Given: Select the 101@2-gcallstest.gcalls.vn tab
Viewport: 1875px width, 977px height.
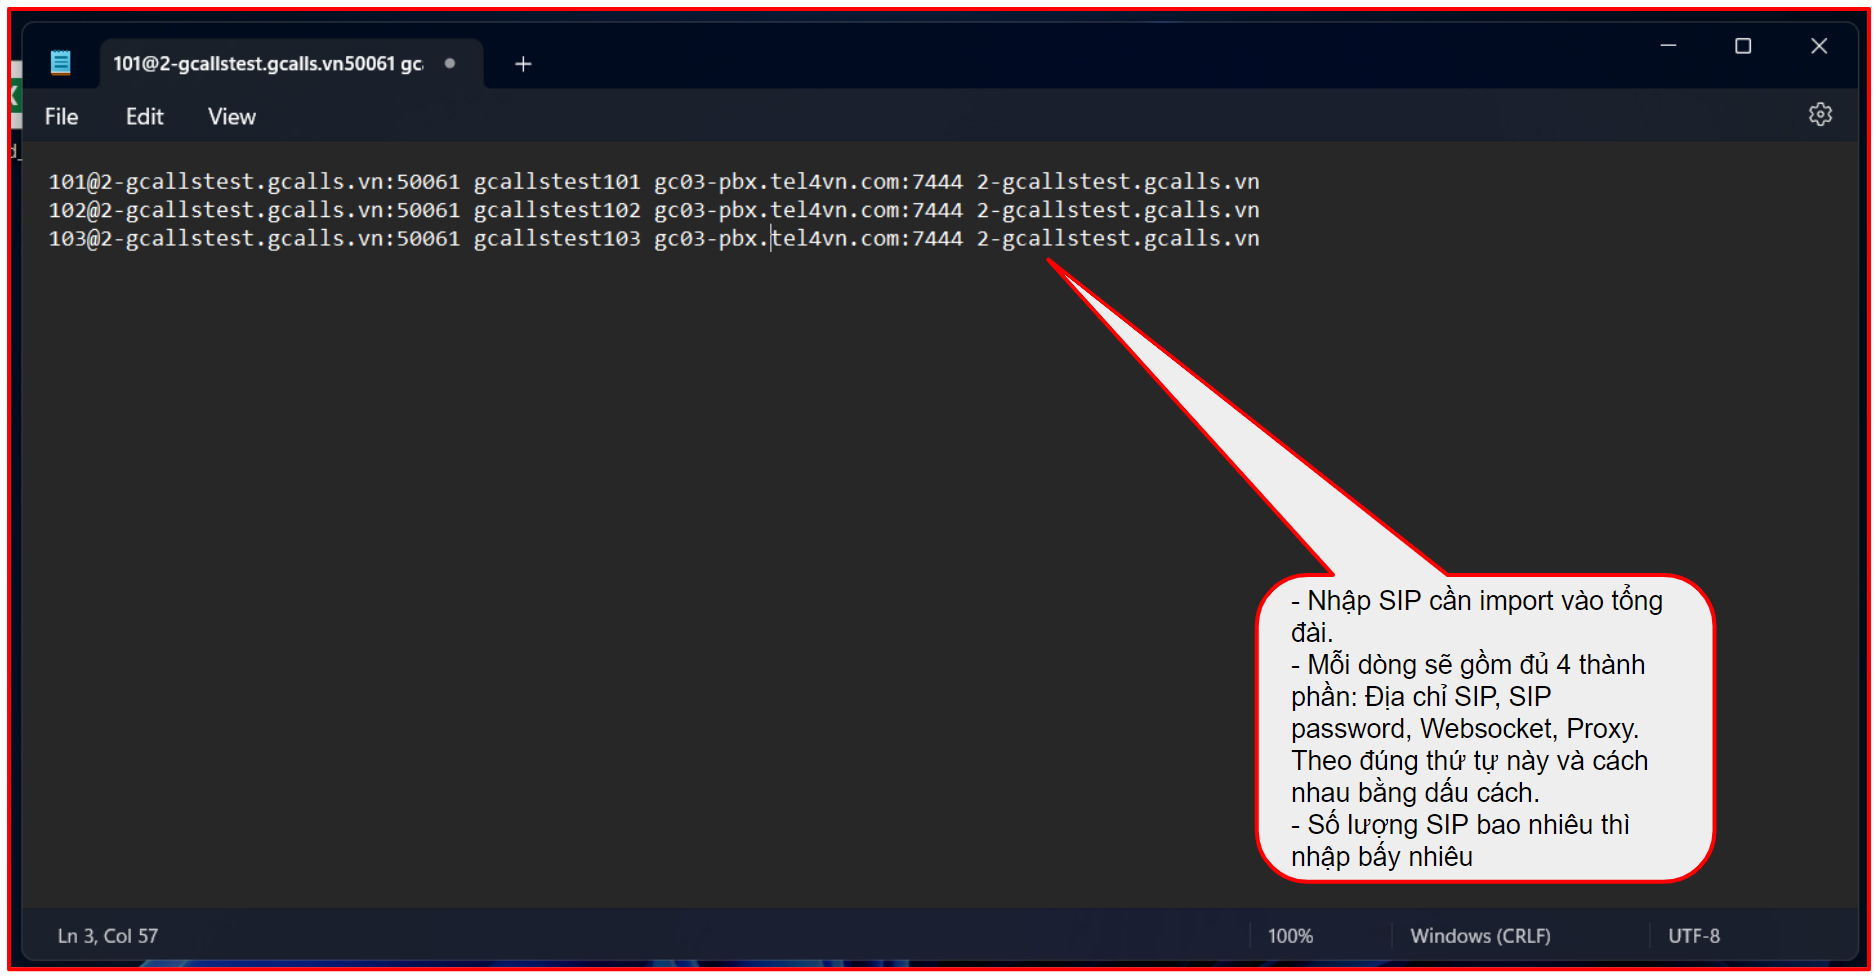Looking at the screenshot, I should coord(268,64).
